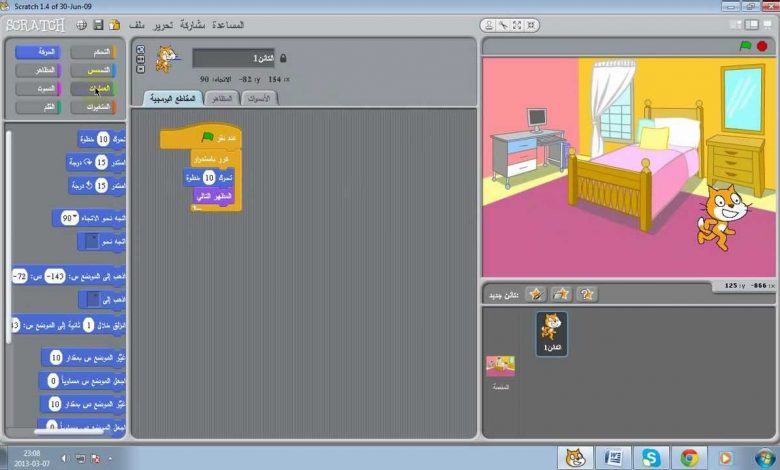Click the move 10 steps block in script

pos(209,178)
